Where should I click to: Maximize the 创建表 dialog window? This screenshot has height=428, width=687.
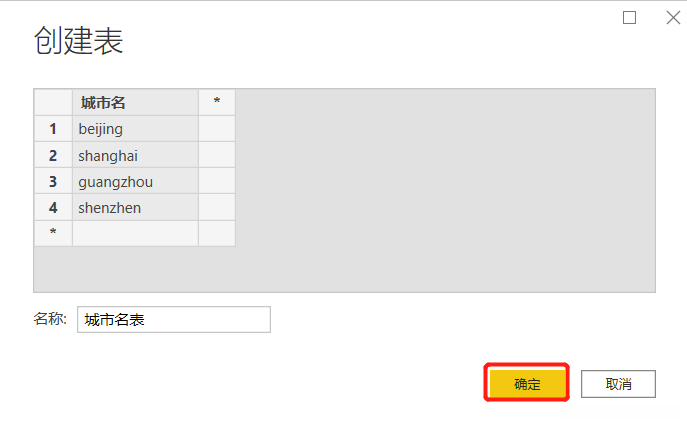tap(629, 17)
